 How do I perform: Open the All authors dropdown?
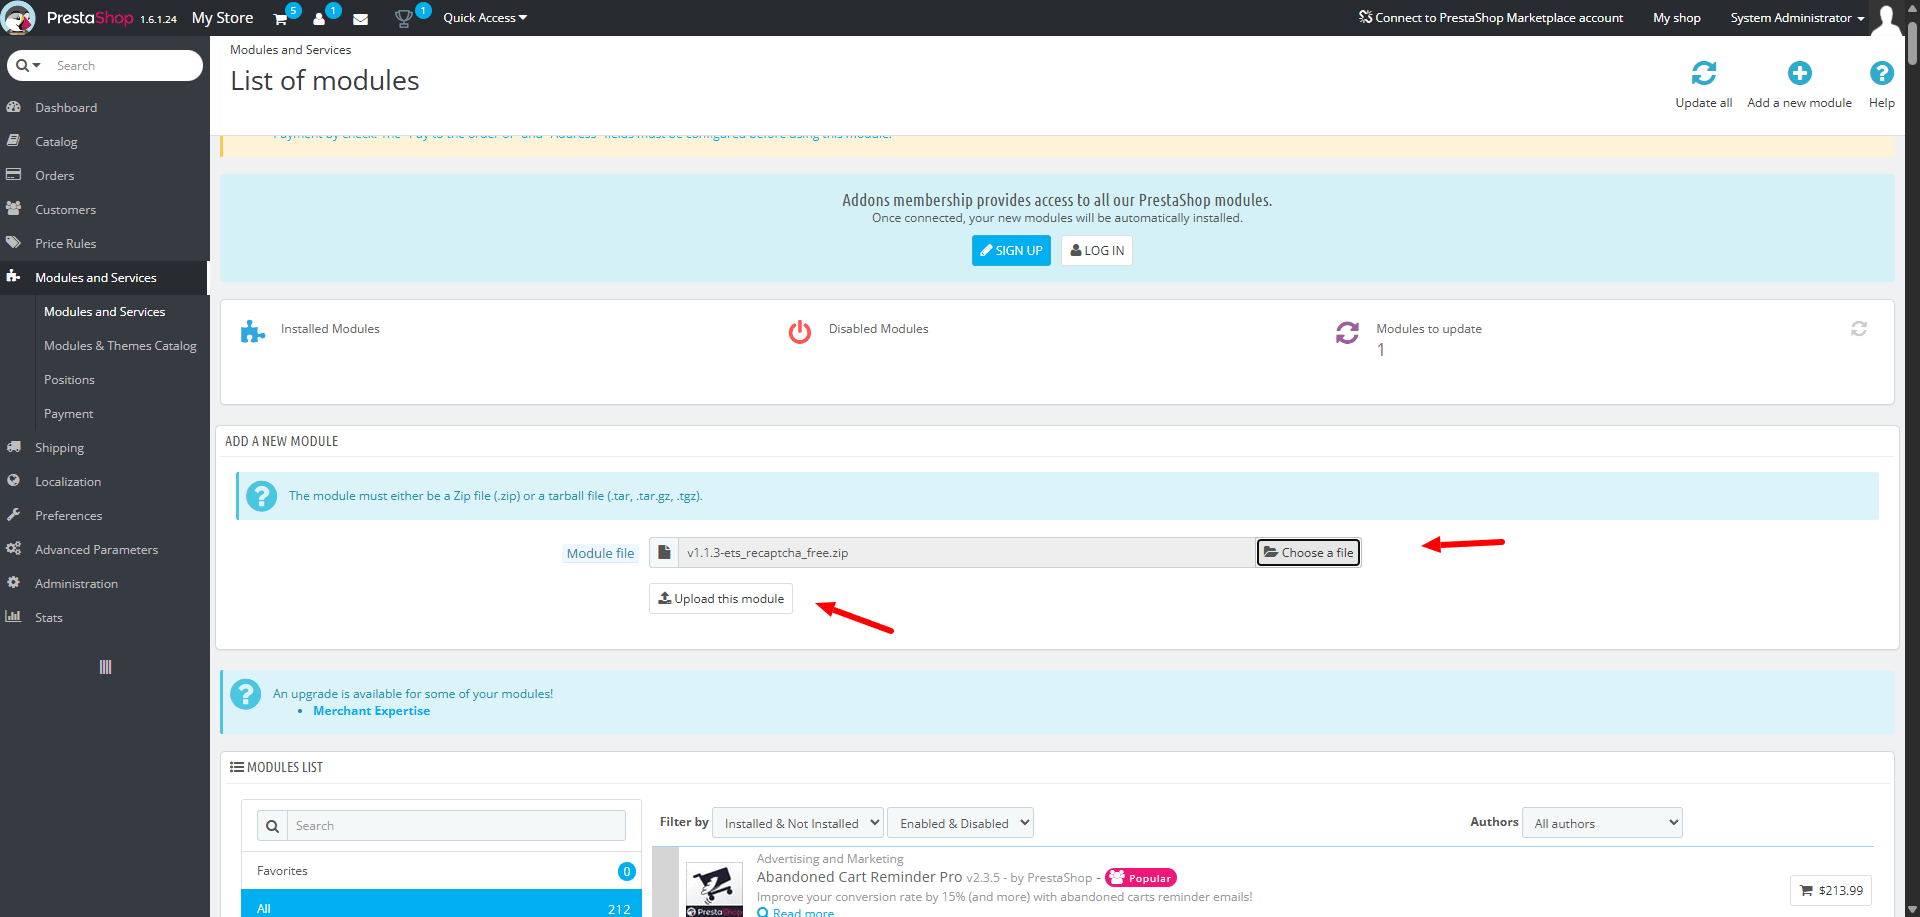coord(1602,823)
